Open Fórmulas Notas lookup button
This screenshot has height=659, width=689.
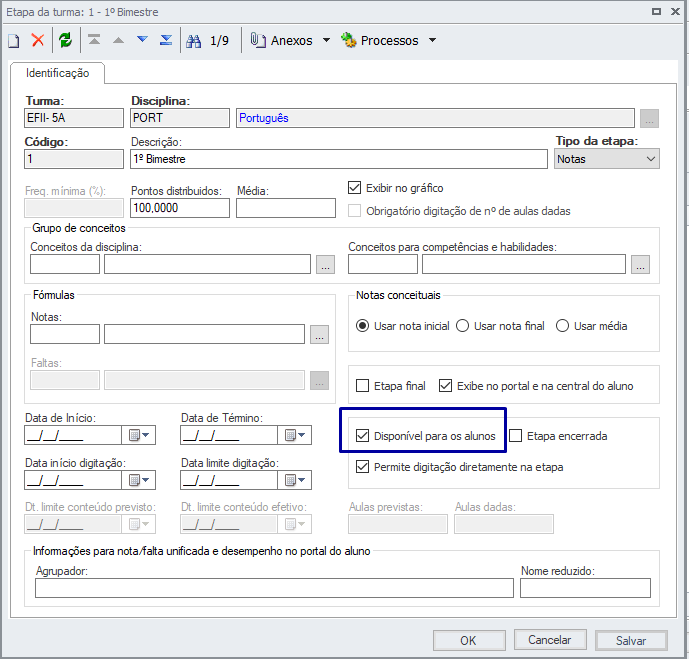coord(319,334)
